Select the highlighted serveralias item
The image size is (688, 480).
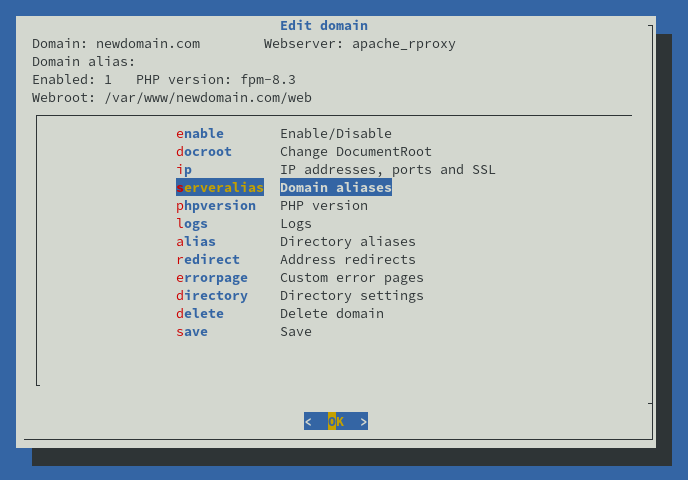point(220,187)
